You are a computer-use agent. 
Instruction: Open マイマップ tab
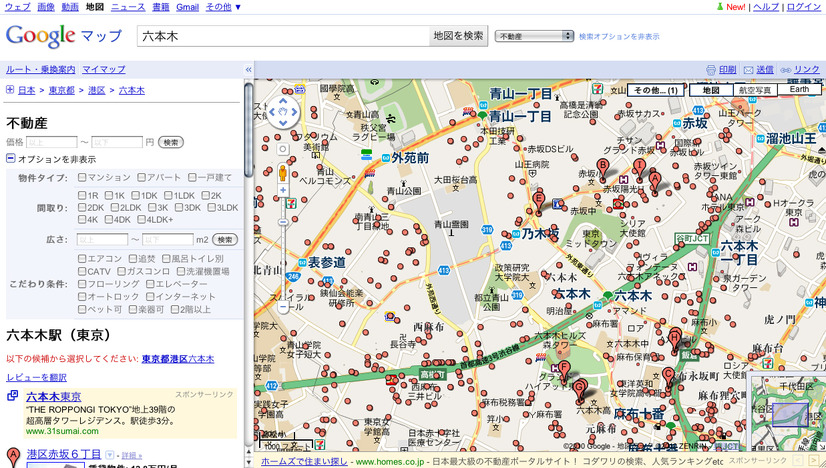coord(104,69)
